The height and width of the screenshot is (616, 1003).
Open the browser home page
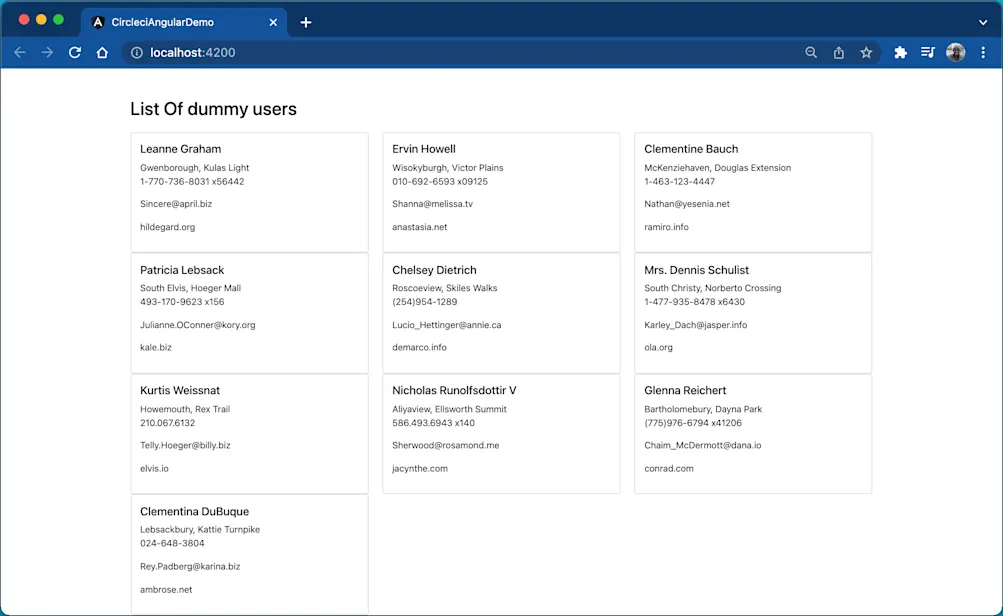101,52
